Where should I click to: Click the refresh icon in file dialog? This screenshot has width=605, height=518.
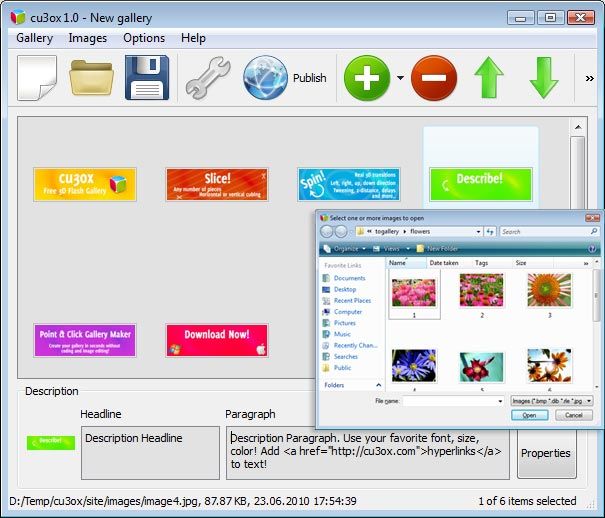[x=490, y=232]
